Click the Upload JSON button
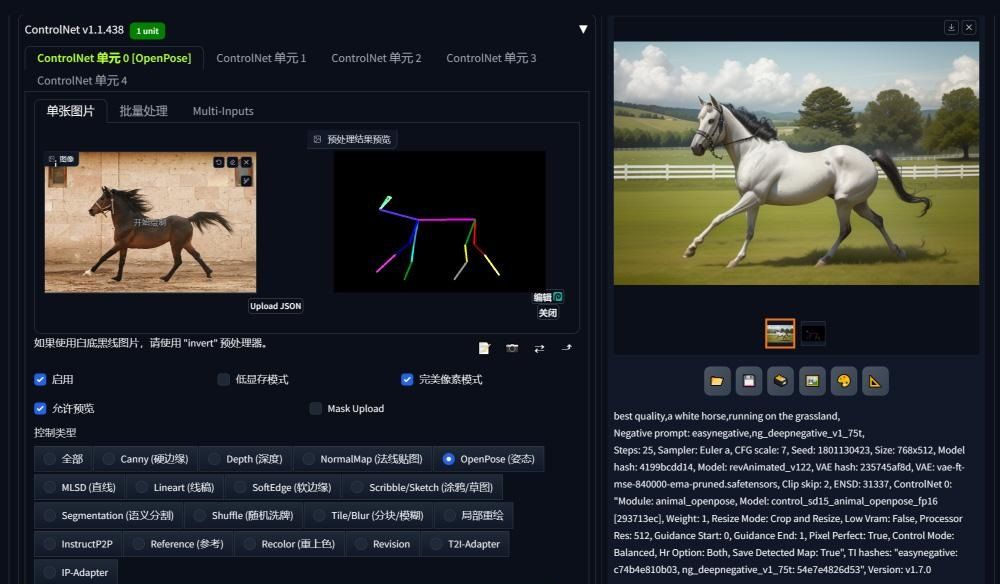Image resolution: width=1000 pixels, height=584 pixels. click(x=276, y=306)
